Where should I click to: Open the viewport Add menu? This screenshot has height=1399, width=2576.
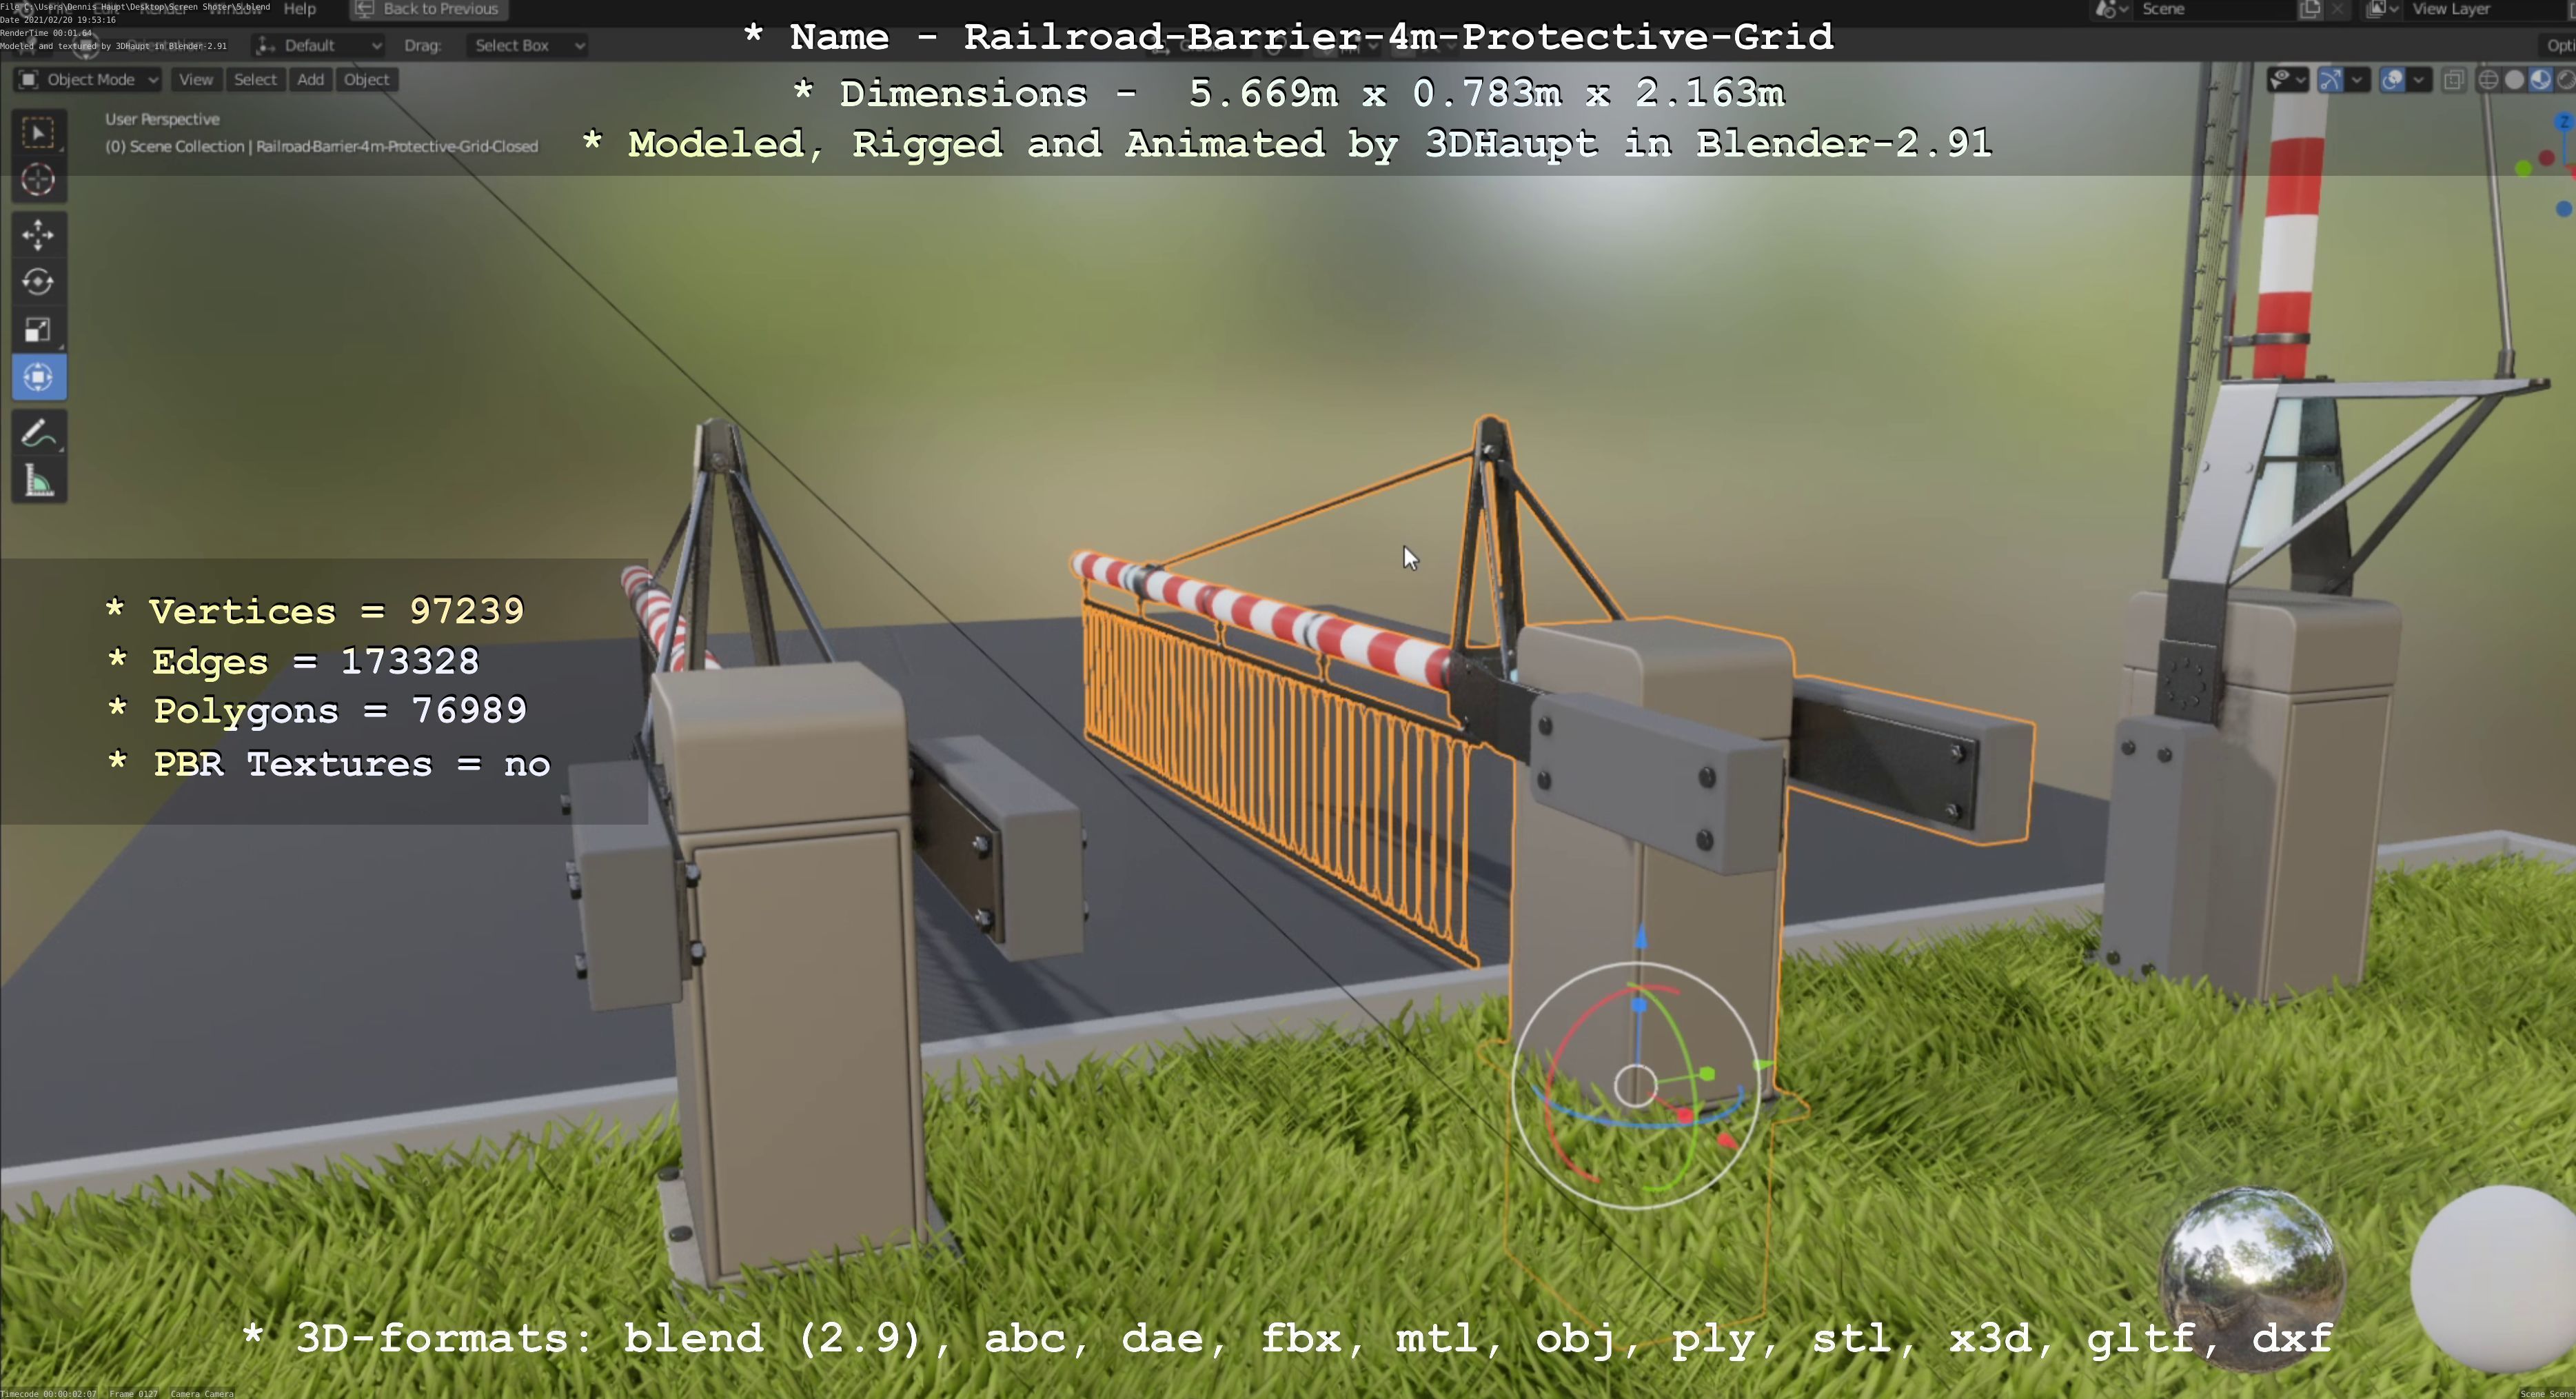(x=310, y=80)
